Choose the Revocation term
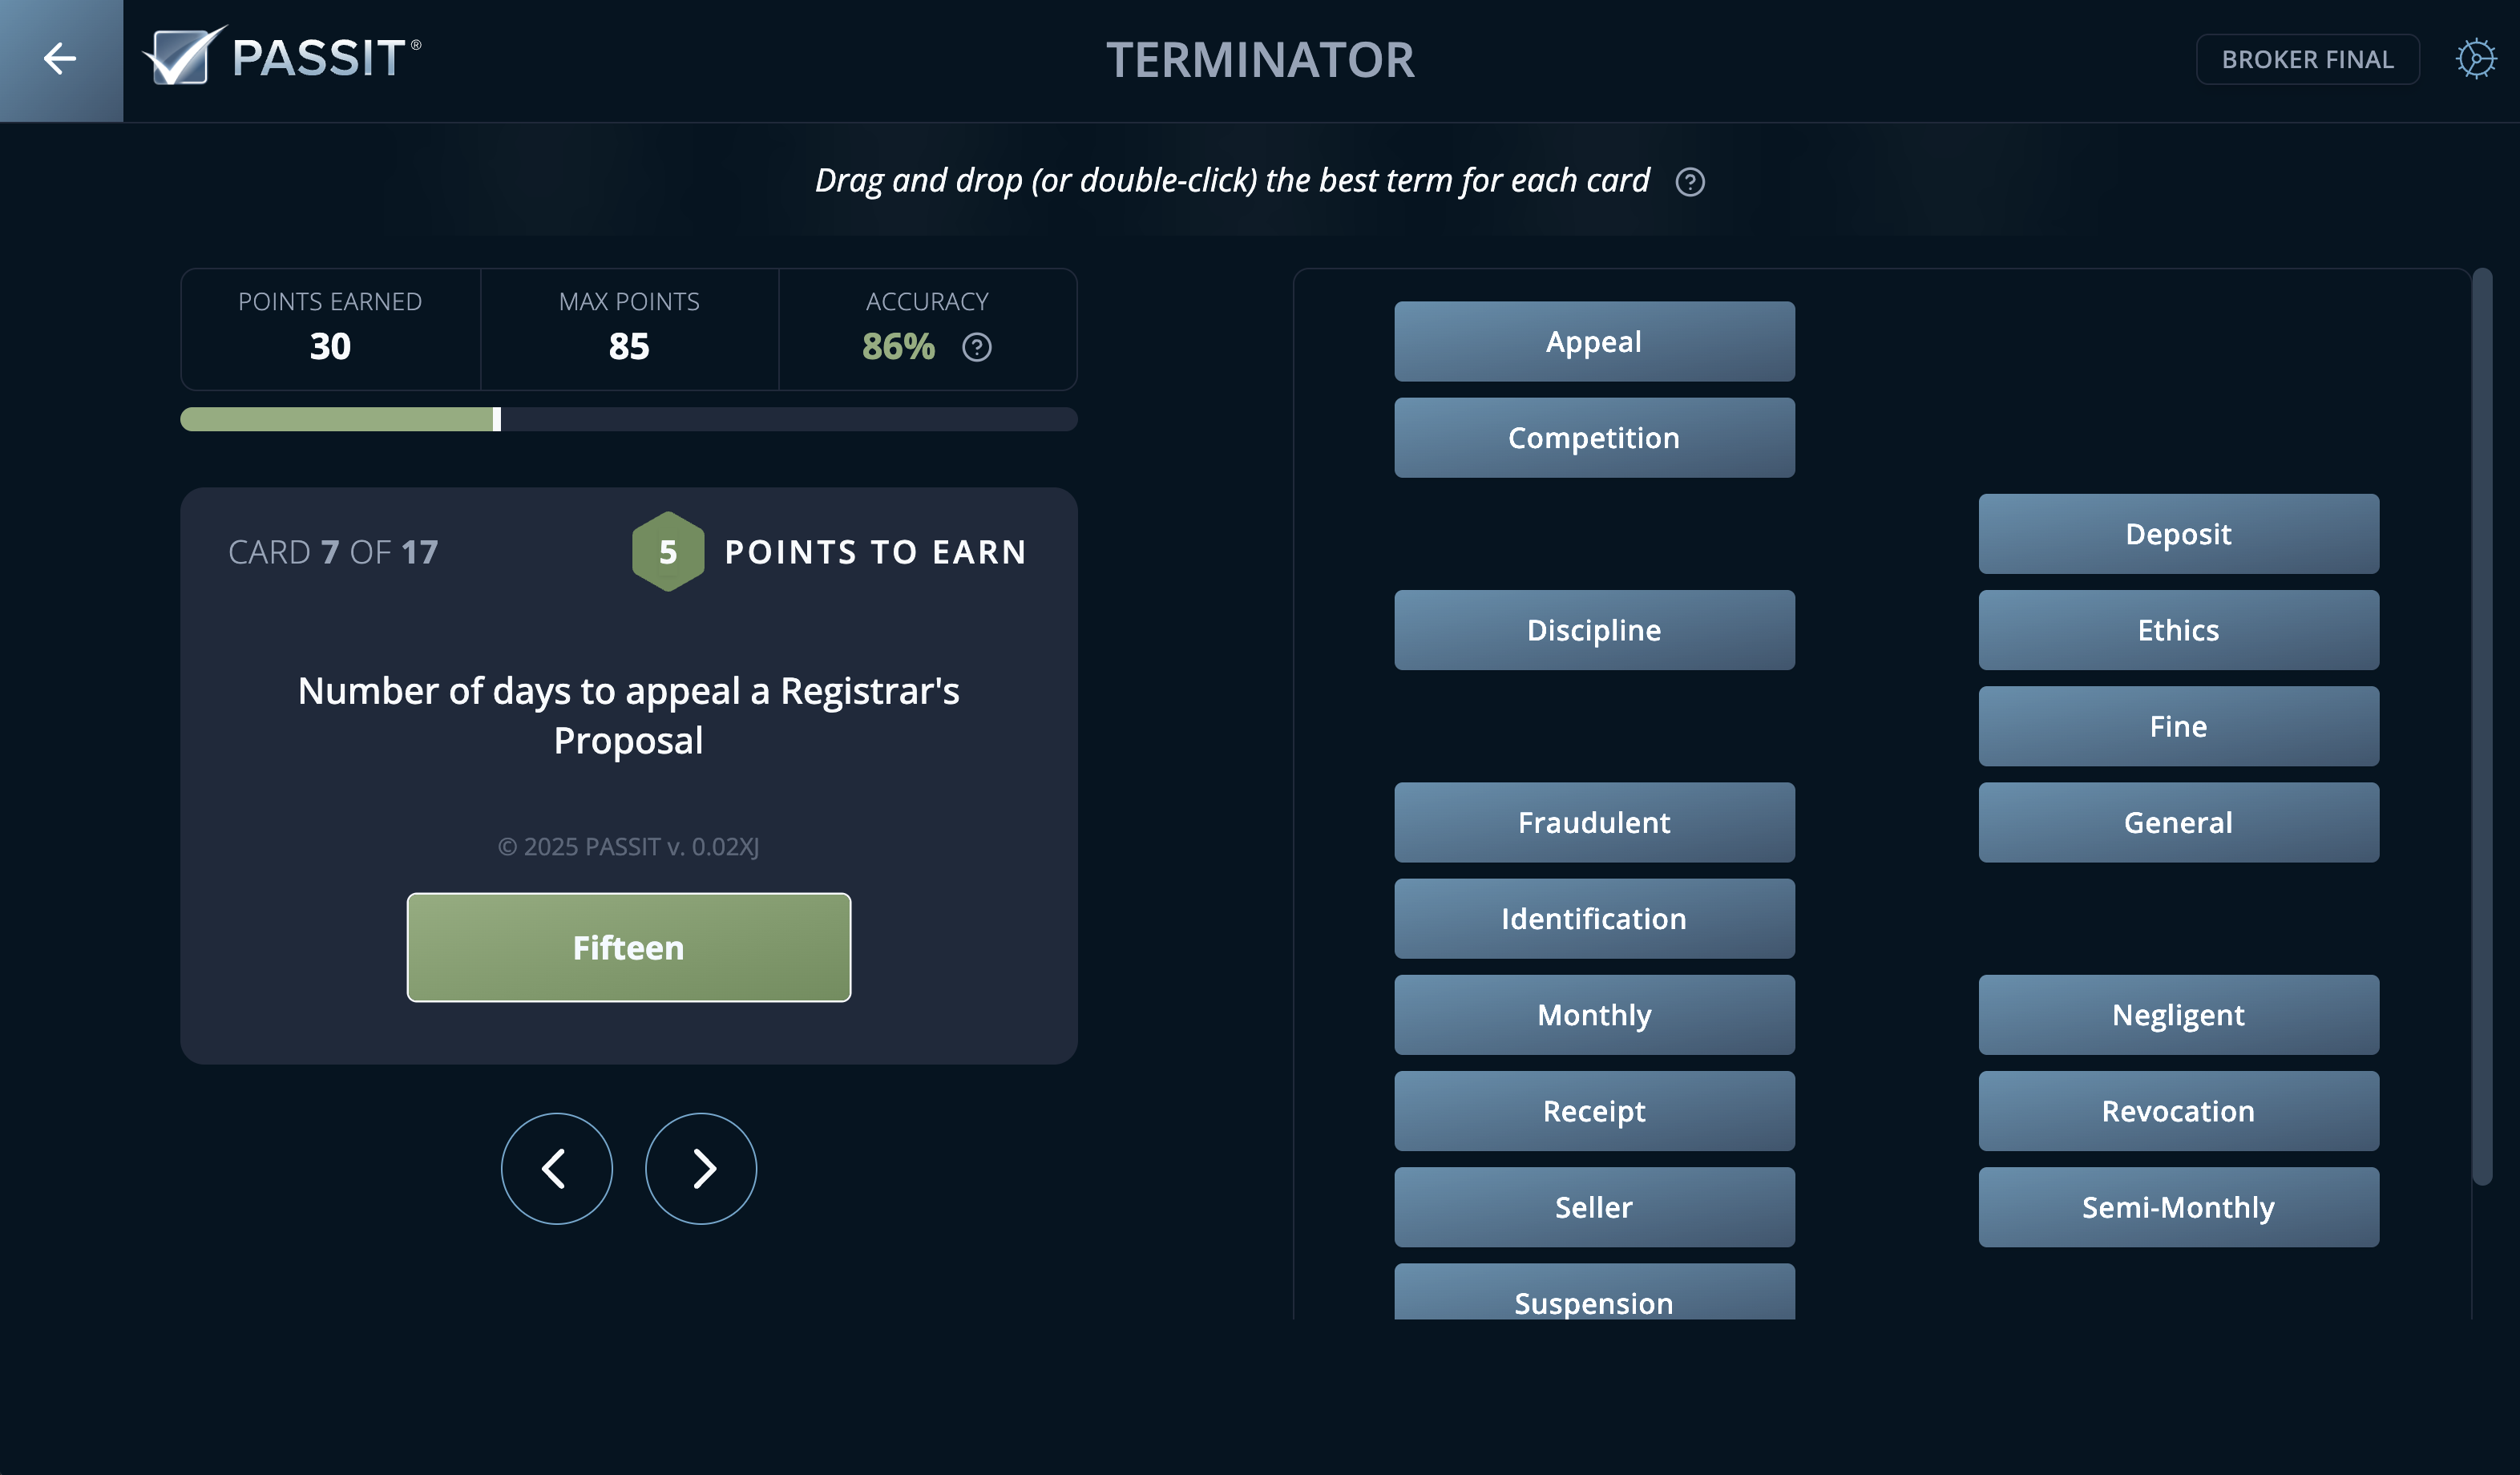The width and height of the screenshot is (2520, 1475). (x=2179, y=1111)
